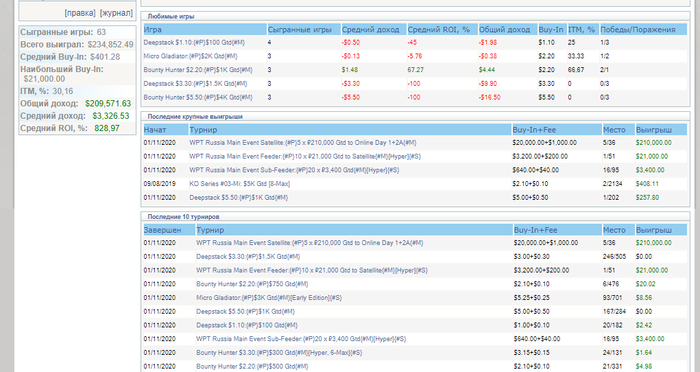Image resolution: width=700 pixels, height=372 pixels.
Task: Sort by Сыгранные игры column header
Action: click(x=300, y=30)
